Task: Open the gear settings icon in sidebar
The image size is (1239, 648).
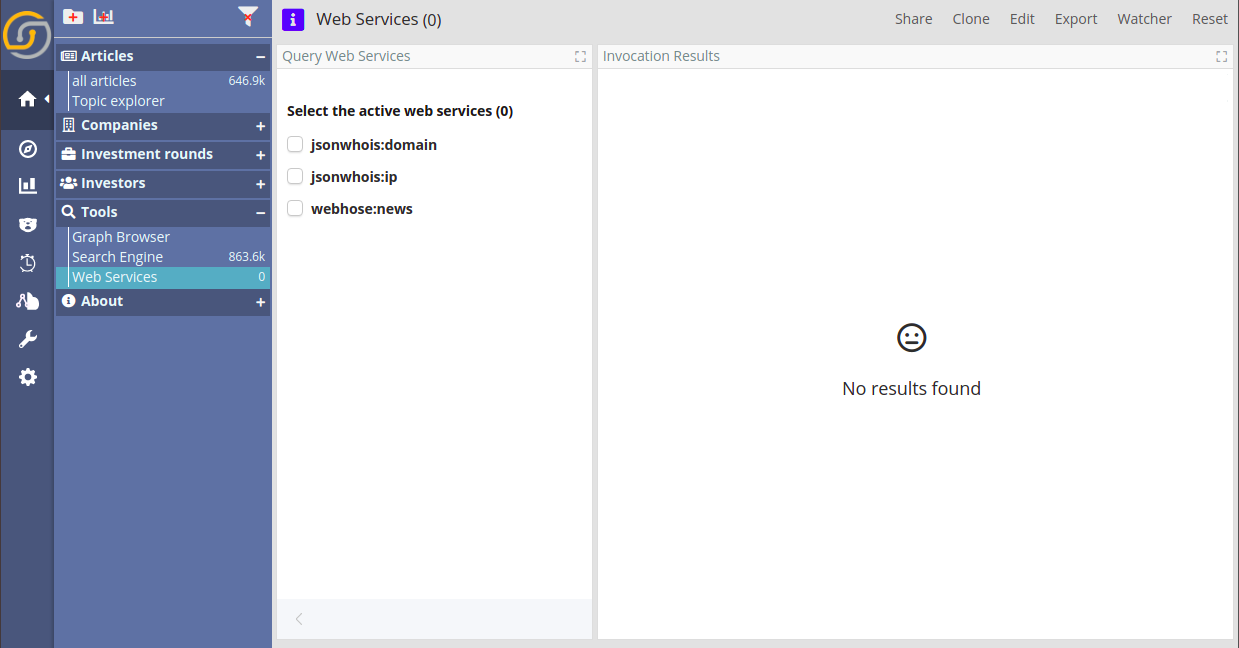Action: click(28, 377)
